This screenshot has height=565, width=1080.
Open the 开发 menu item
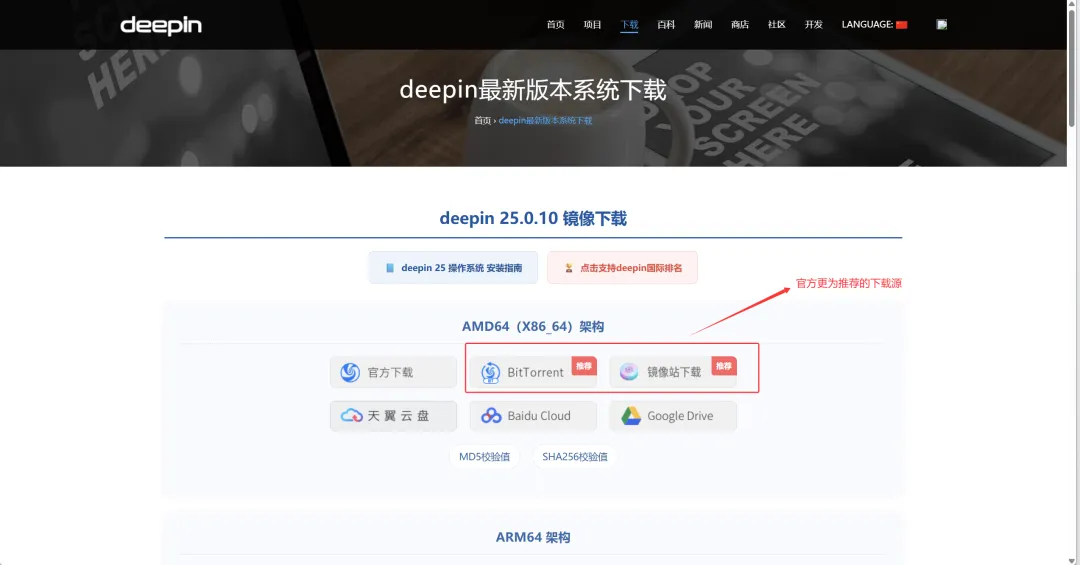click(x=813, y=25)
